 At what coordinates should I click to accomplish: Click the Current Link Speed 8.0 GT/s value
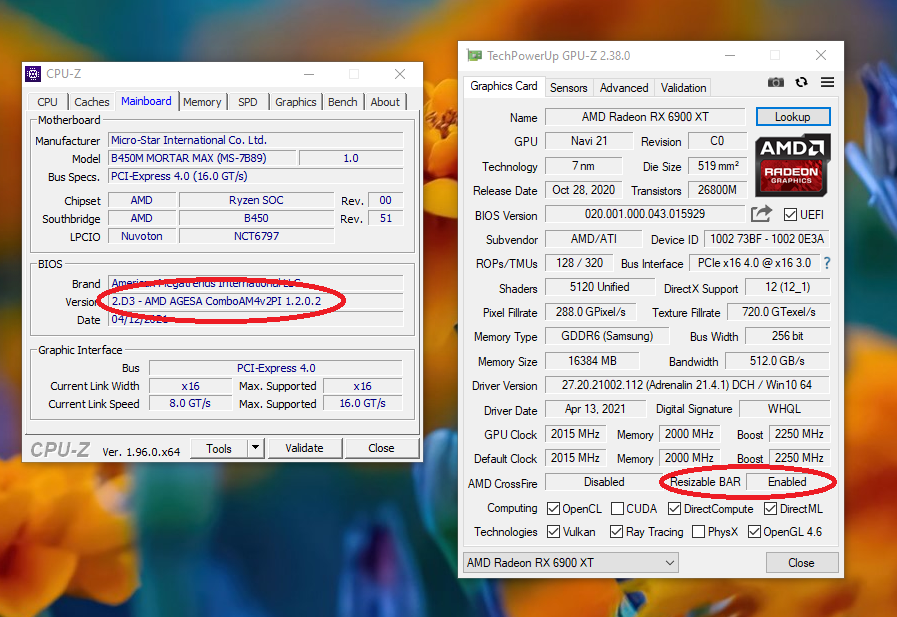click(x=190, y=403)
